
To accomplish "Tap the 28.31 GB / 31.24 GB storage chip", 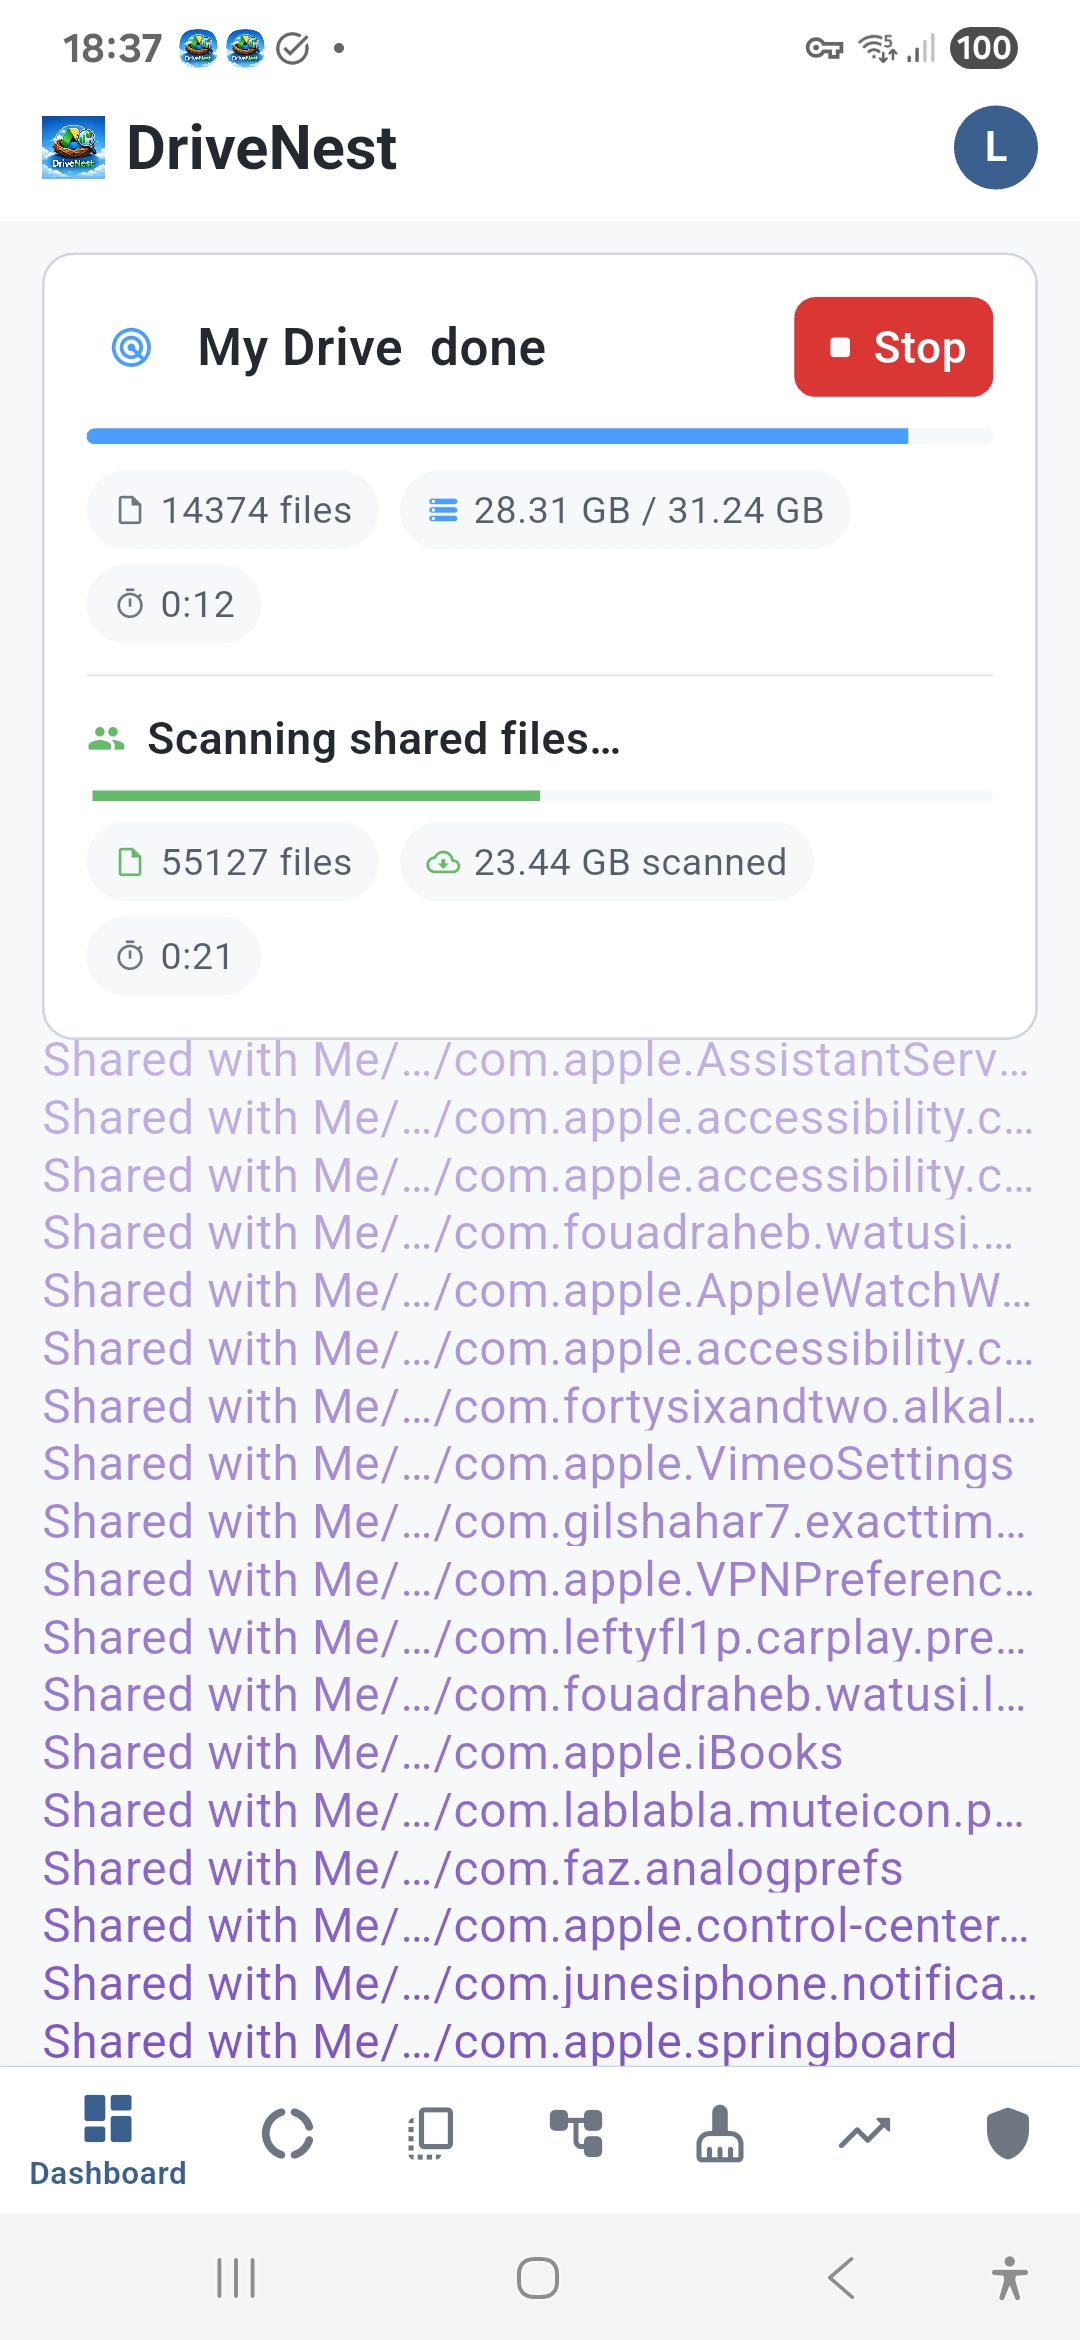I will click(x=625, y=510).
